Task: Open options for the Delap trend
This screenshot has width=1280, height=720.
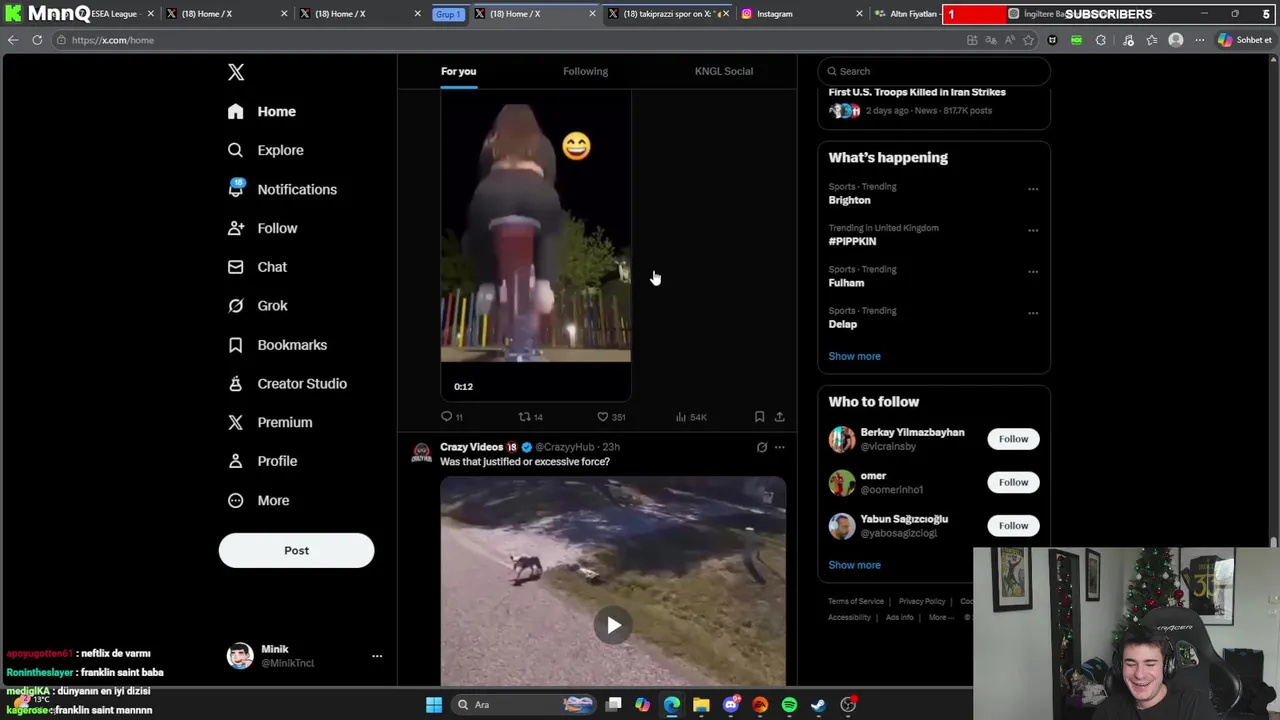Action: pyautogui.click(x=1033, y=313)
